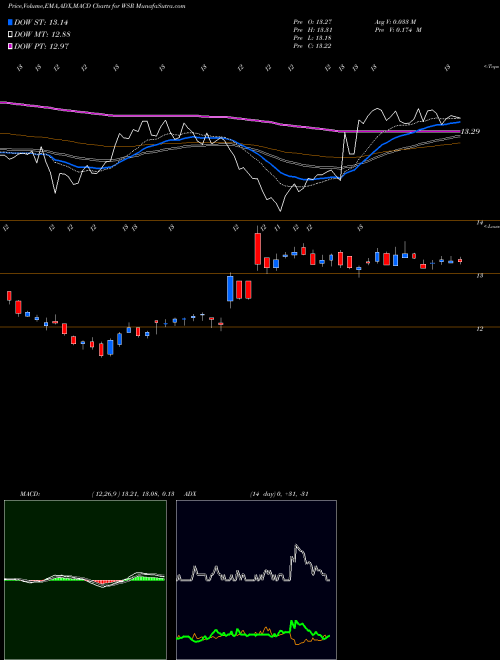The image size is (500, 660).
Task: Open the green MACD histogram panel
Action: click(x=85, y=580)
